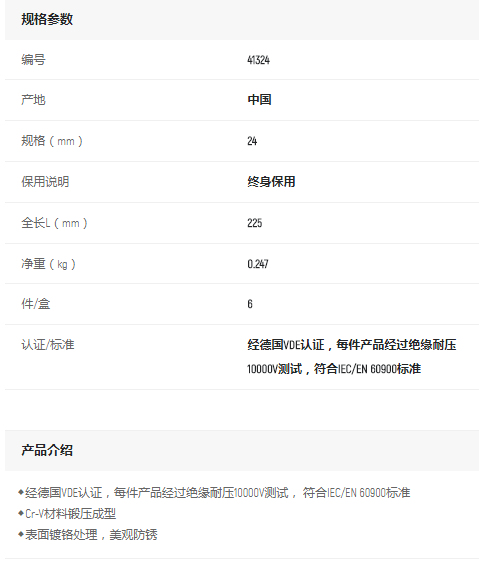Screen dimensions: 479x562
Task: Click the bold VDE认证 certification text
Action: 352,357
